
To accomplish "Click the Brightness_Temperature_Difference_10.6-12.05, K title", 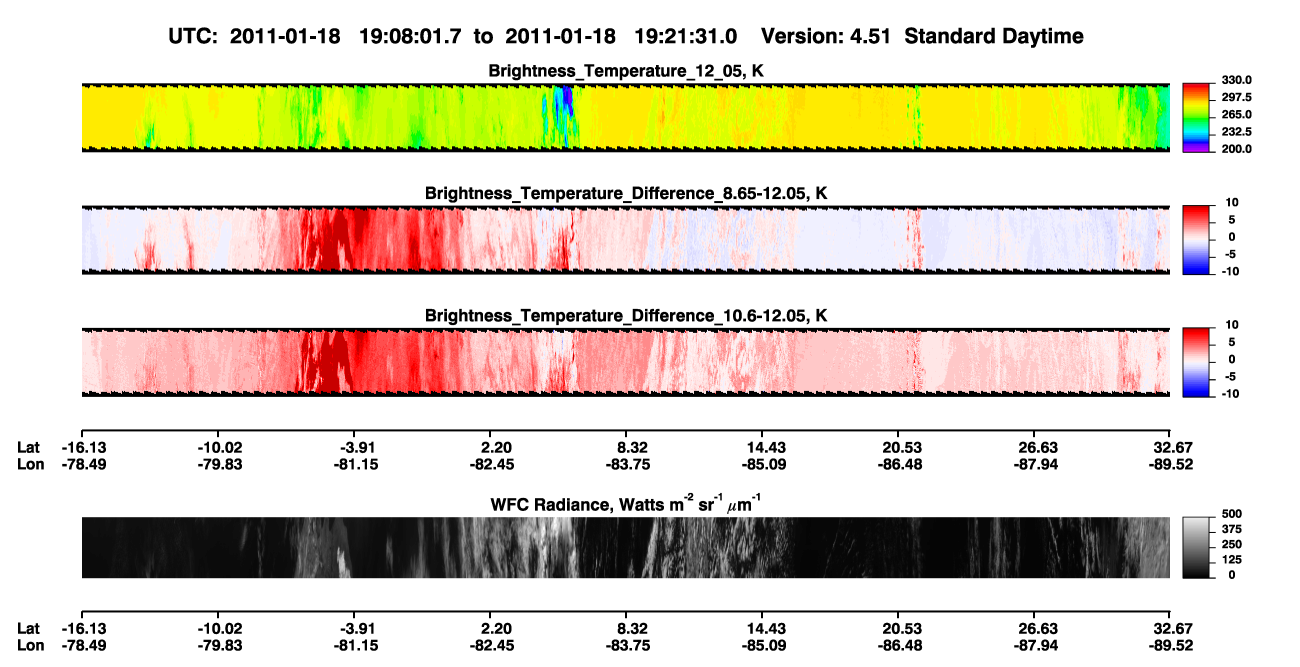I will pos(626,316).
